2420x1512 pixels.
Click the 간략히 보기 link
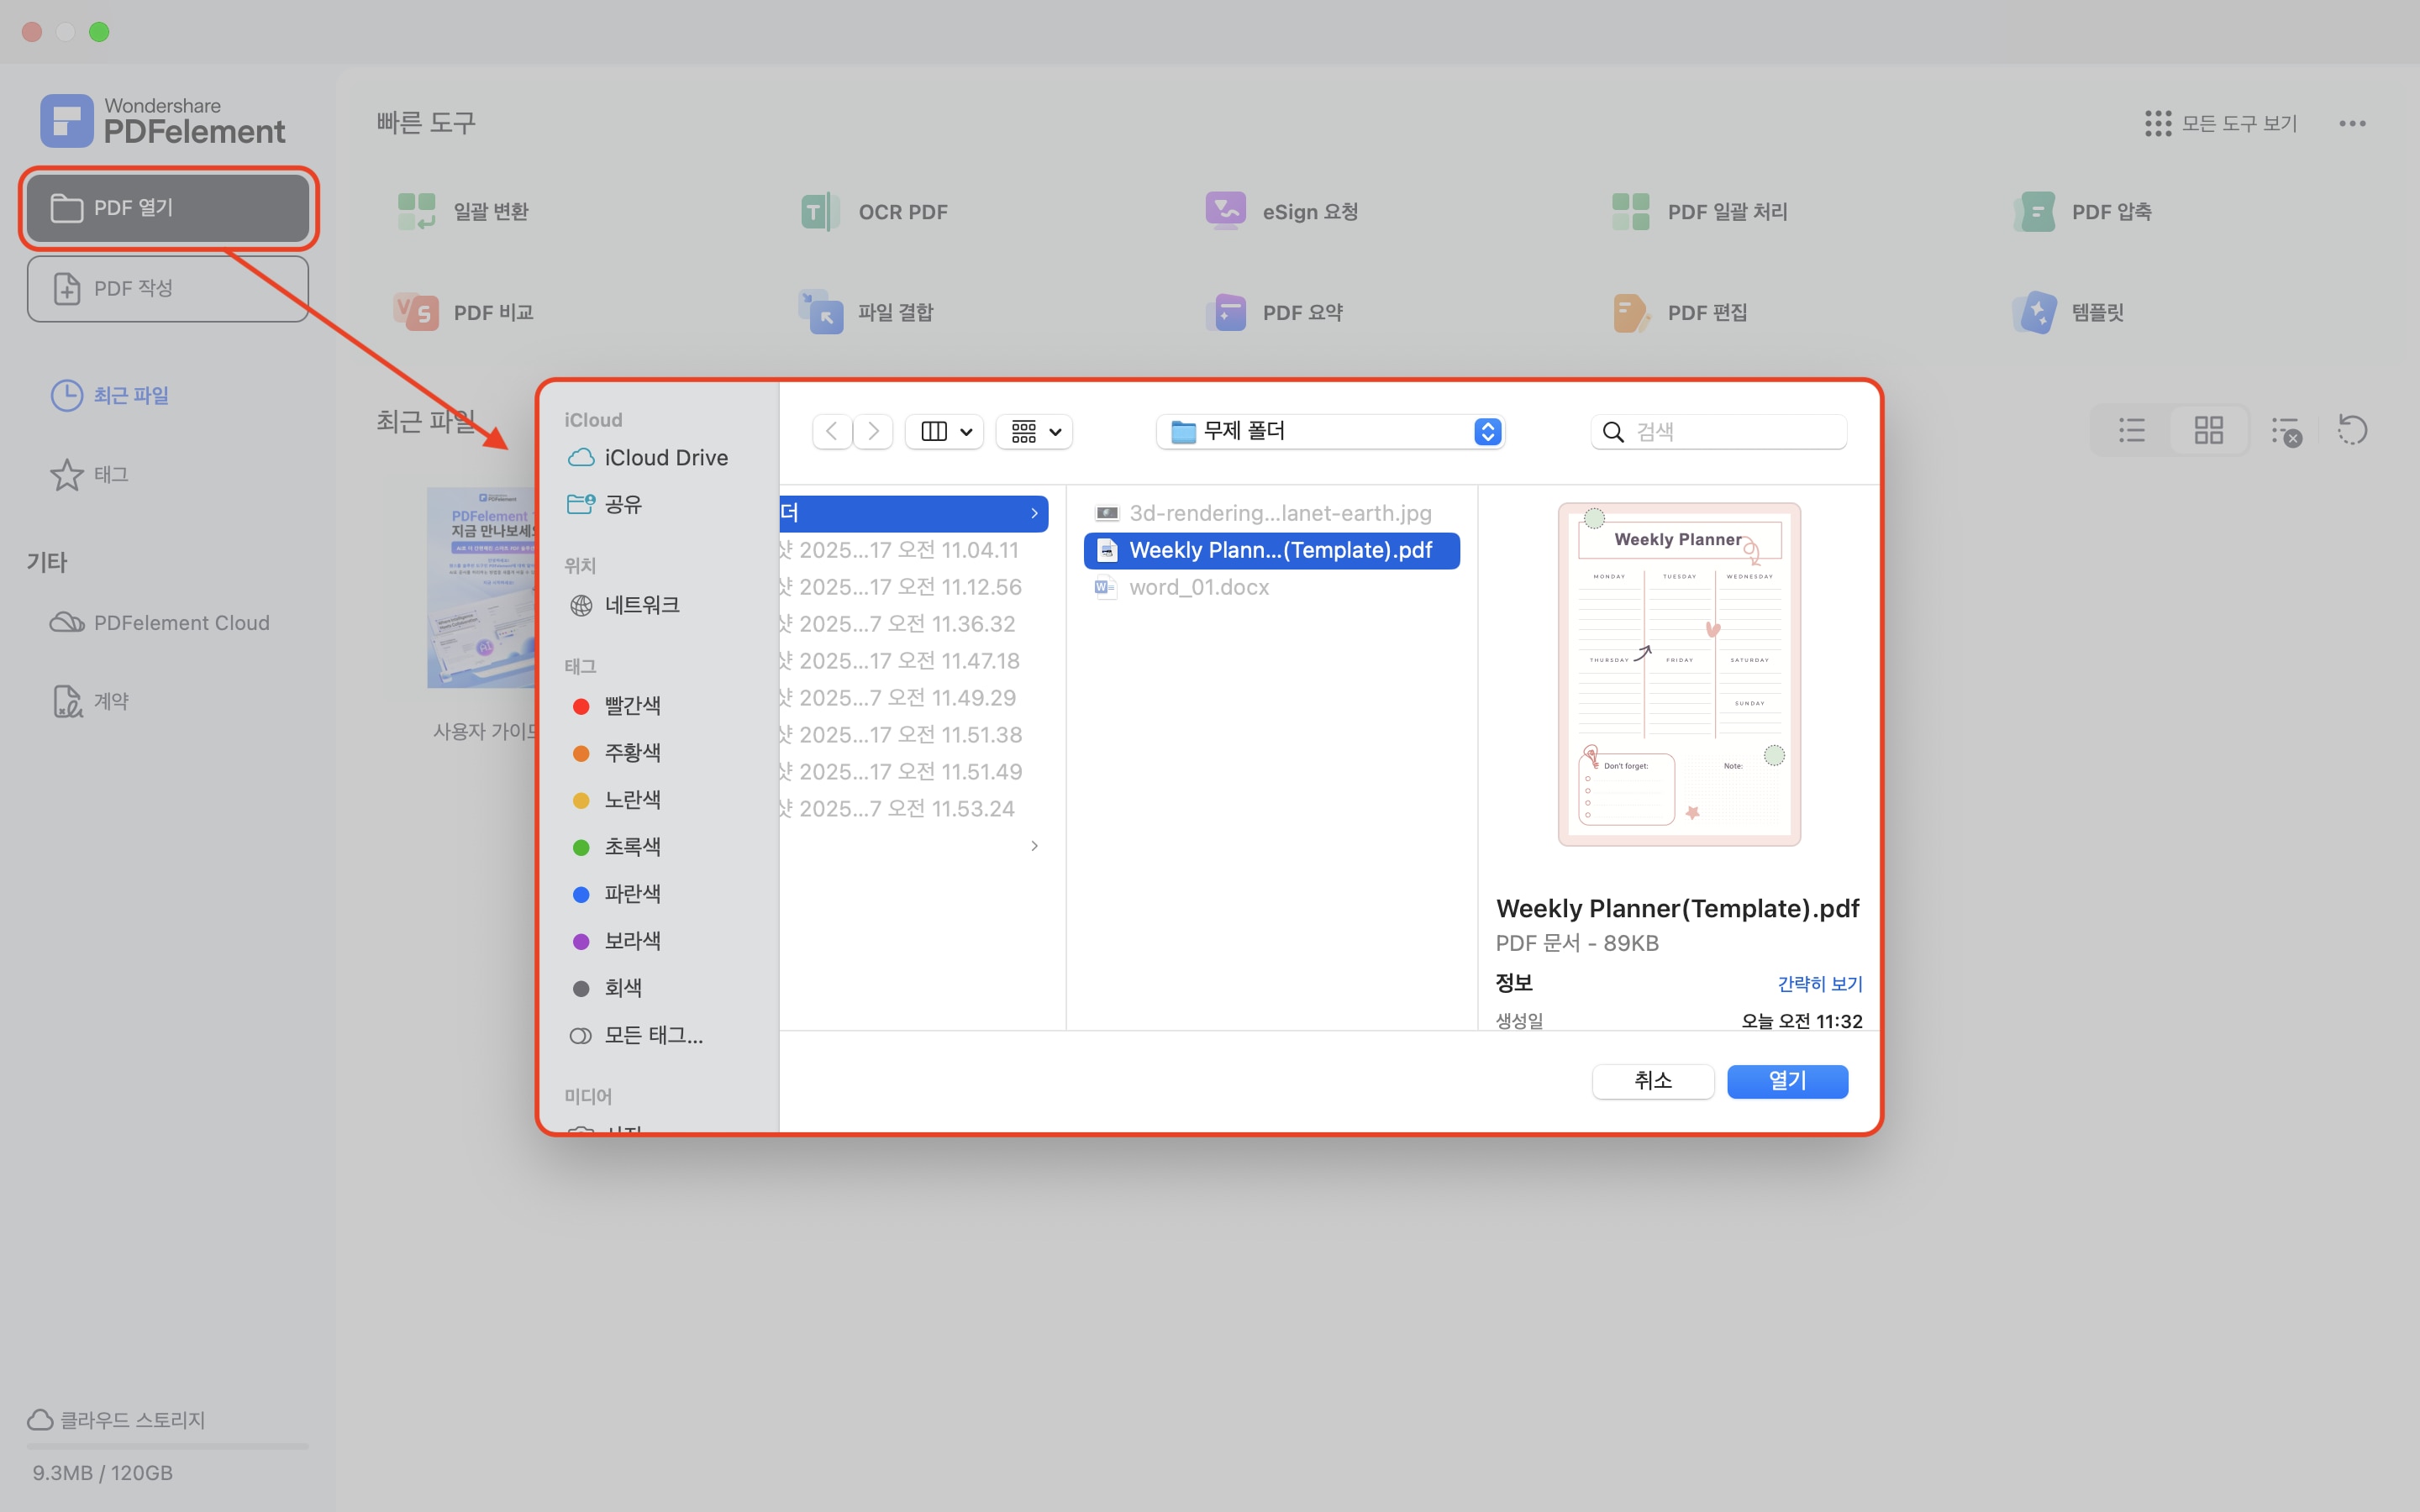pyautogui.click(x=1819, y=983)
